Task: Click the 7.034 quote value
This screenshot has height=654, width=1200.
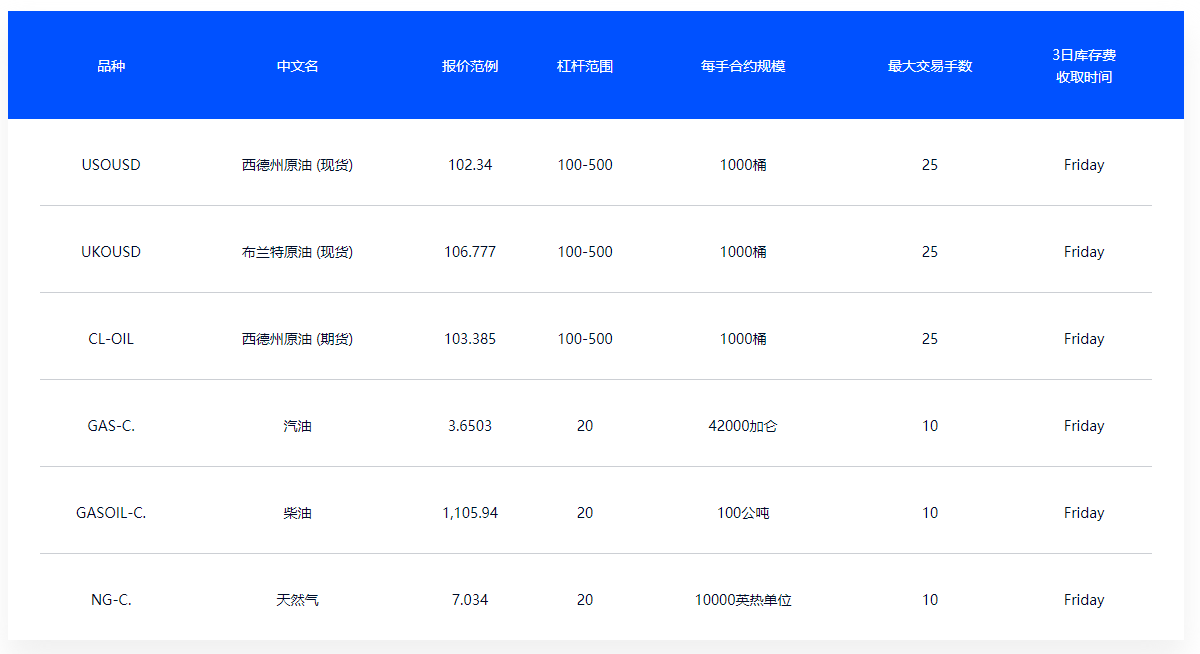Action: pos(470,600)
